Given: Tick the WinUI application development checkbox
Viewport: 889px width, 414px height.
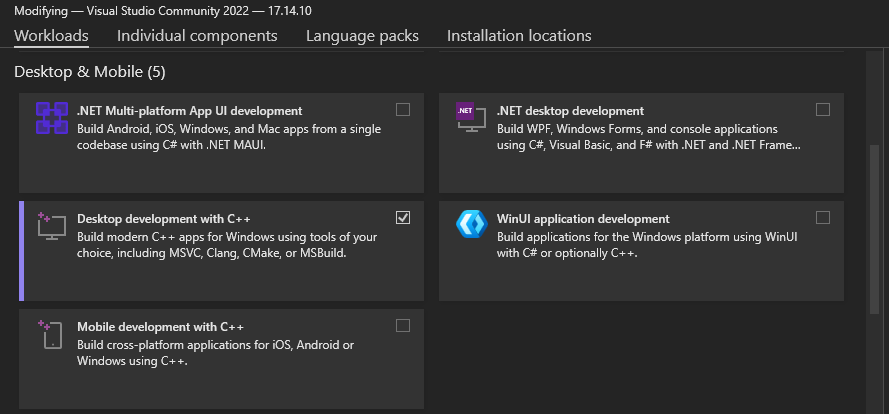Looking at the screenshot, I should pyautogui.click(x=823, y=217).
